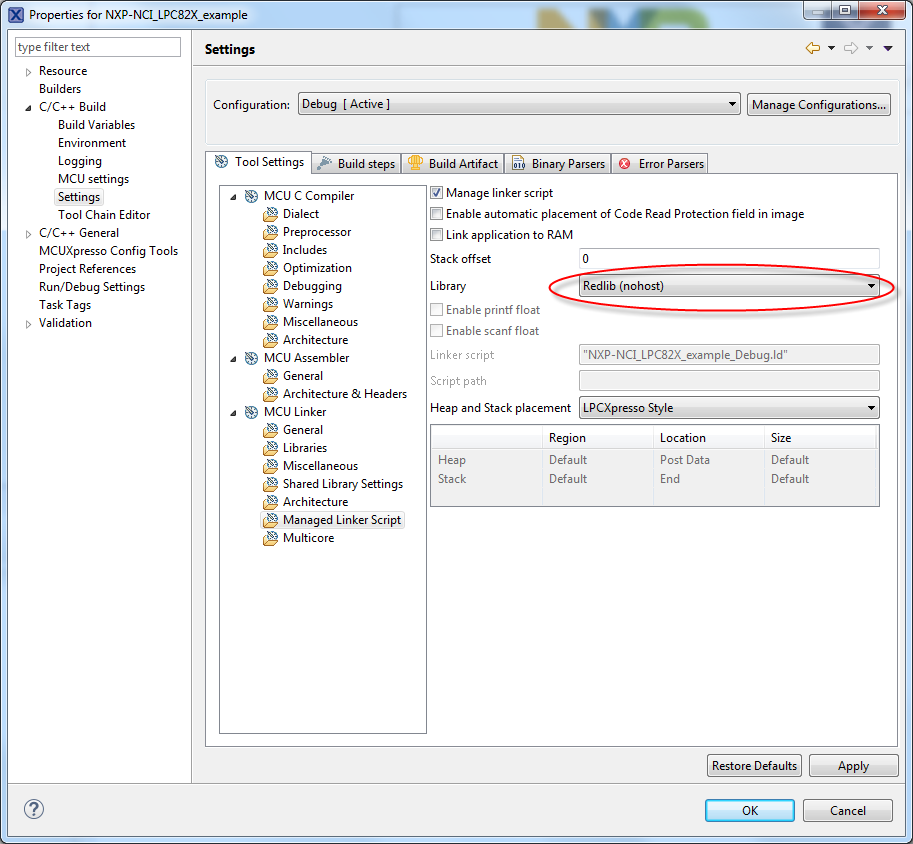Open back history dropdown arrow
Screen dimensions: 913x844
(x=831, y=48)
